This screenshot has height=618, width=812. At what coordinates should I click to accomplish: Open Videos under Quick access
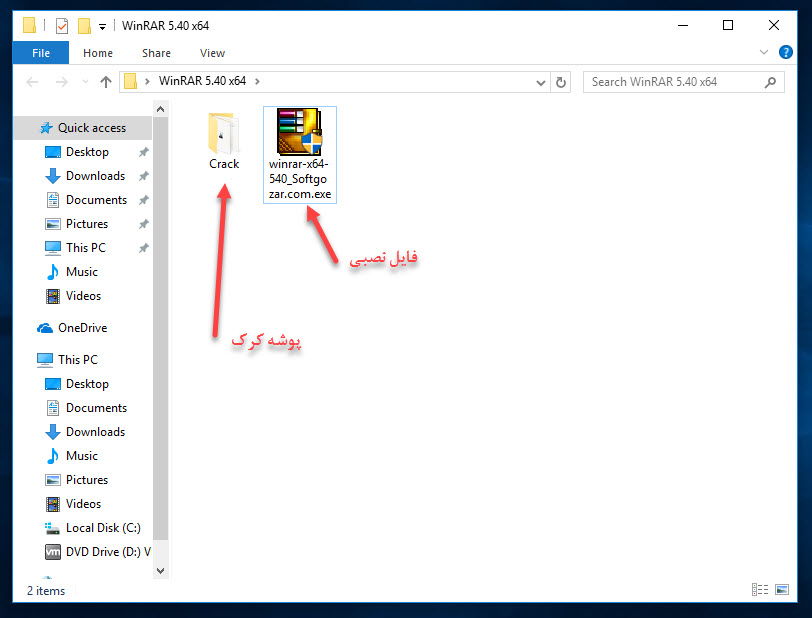[83, 296]
